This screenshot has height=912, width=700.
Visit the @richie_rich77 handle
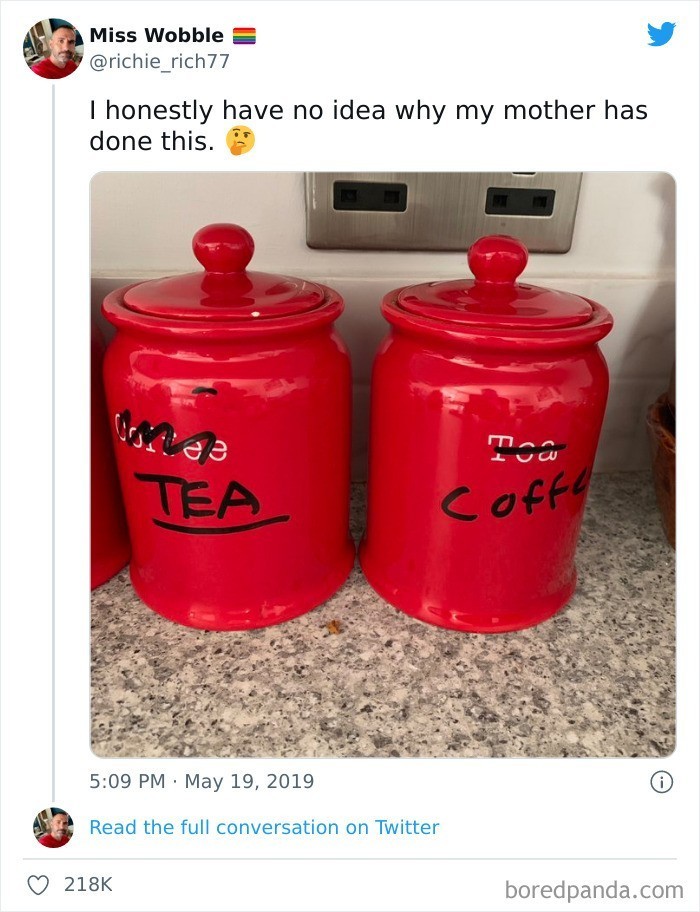[159, 61]
